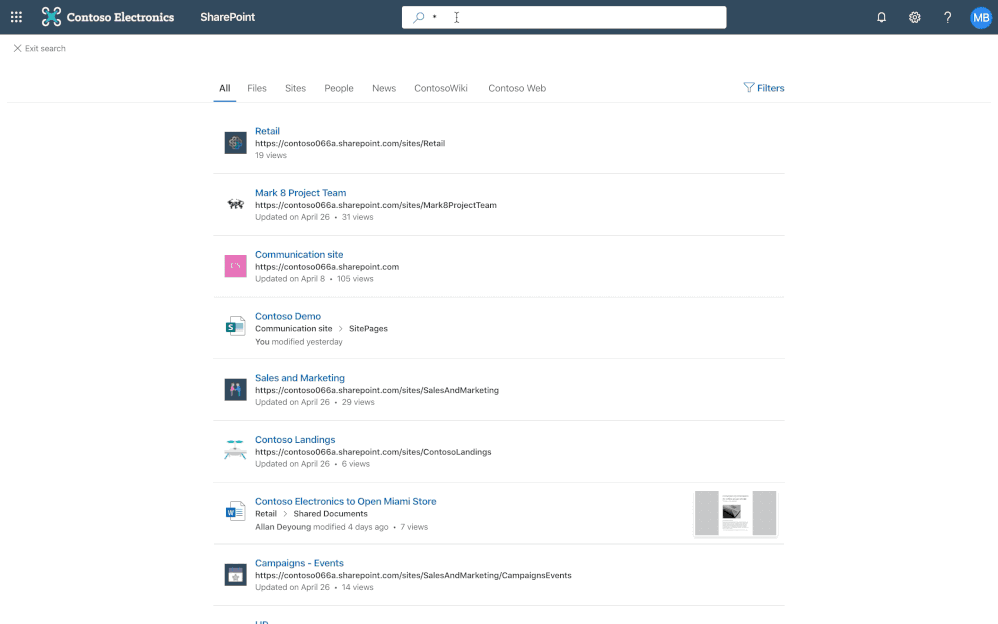Click the Mark8ProjectTeam URL text
This screenshot has height=624, width=998.
point(376,205)
